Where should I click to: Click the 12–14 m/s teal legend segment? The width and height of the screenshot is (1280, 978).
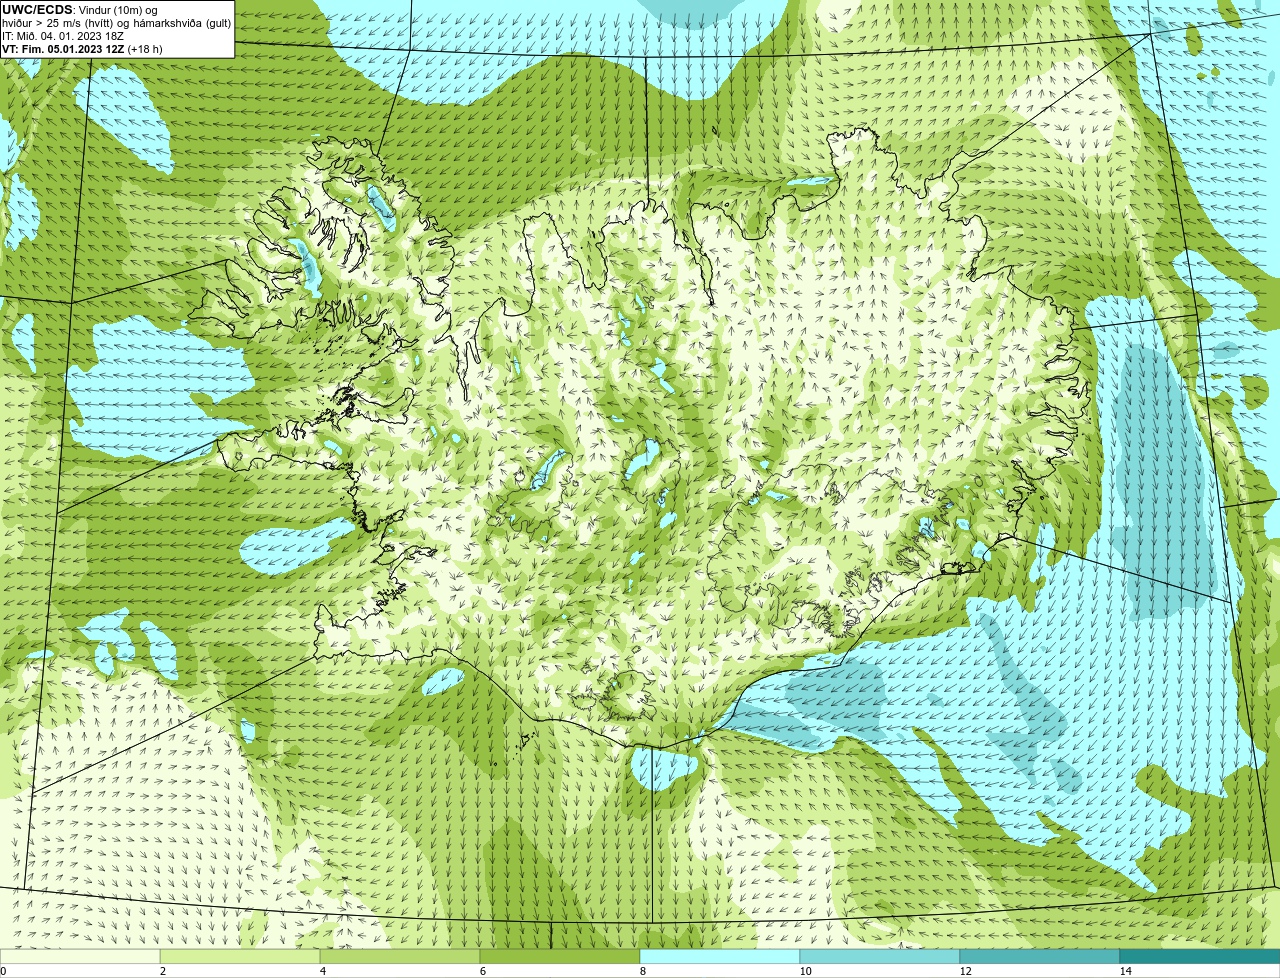(1040, 956)
